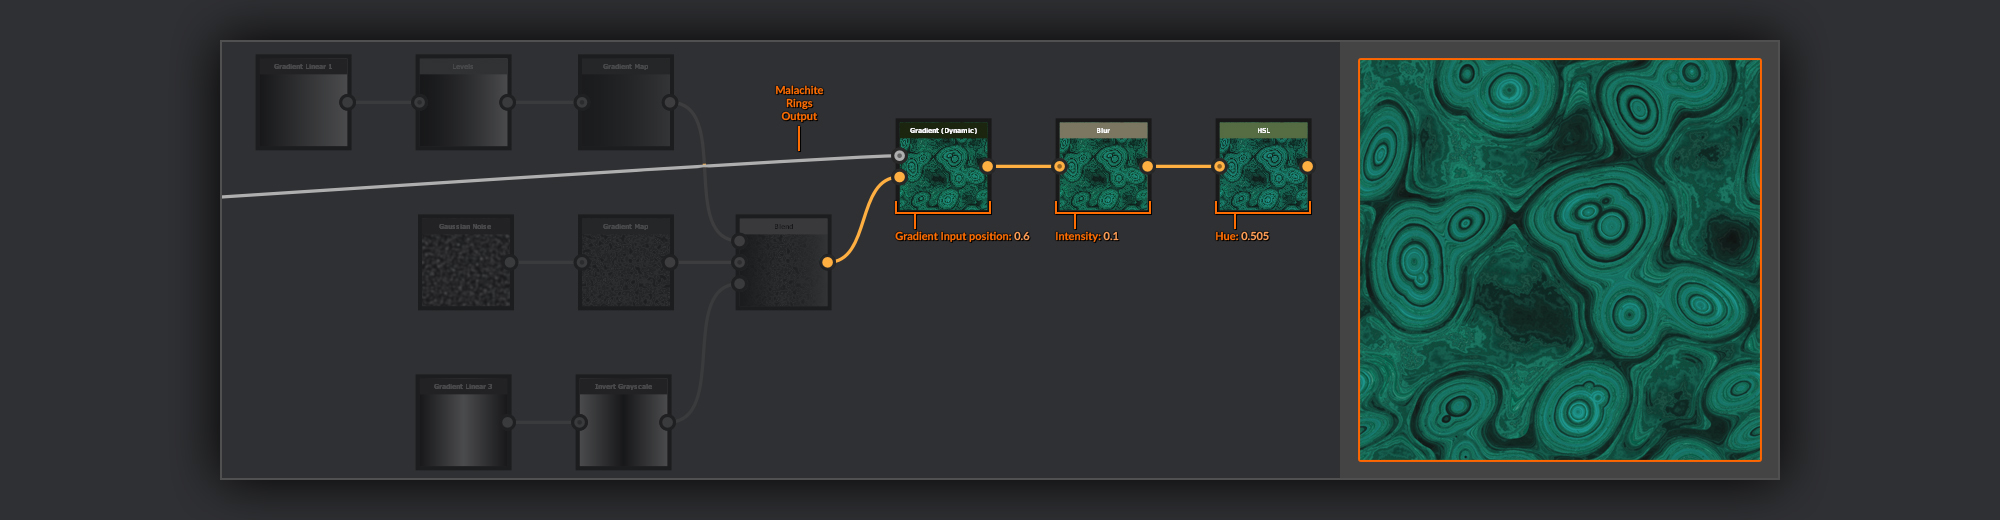The width and height of the screenshot is (2000, 520).
Task: Click the Blend node bottom input port
Action: (x=739, y=284)
